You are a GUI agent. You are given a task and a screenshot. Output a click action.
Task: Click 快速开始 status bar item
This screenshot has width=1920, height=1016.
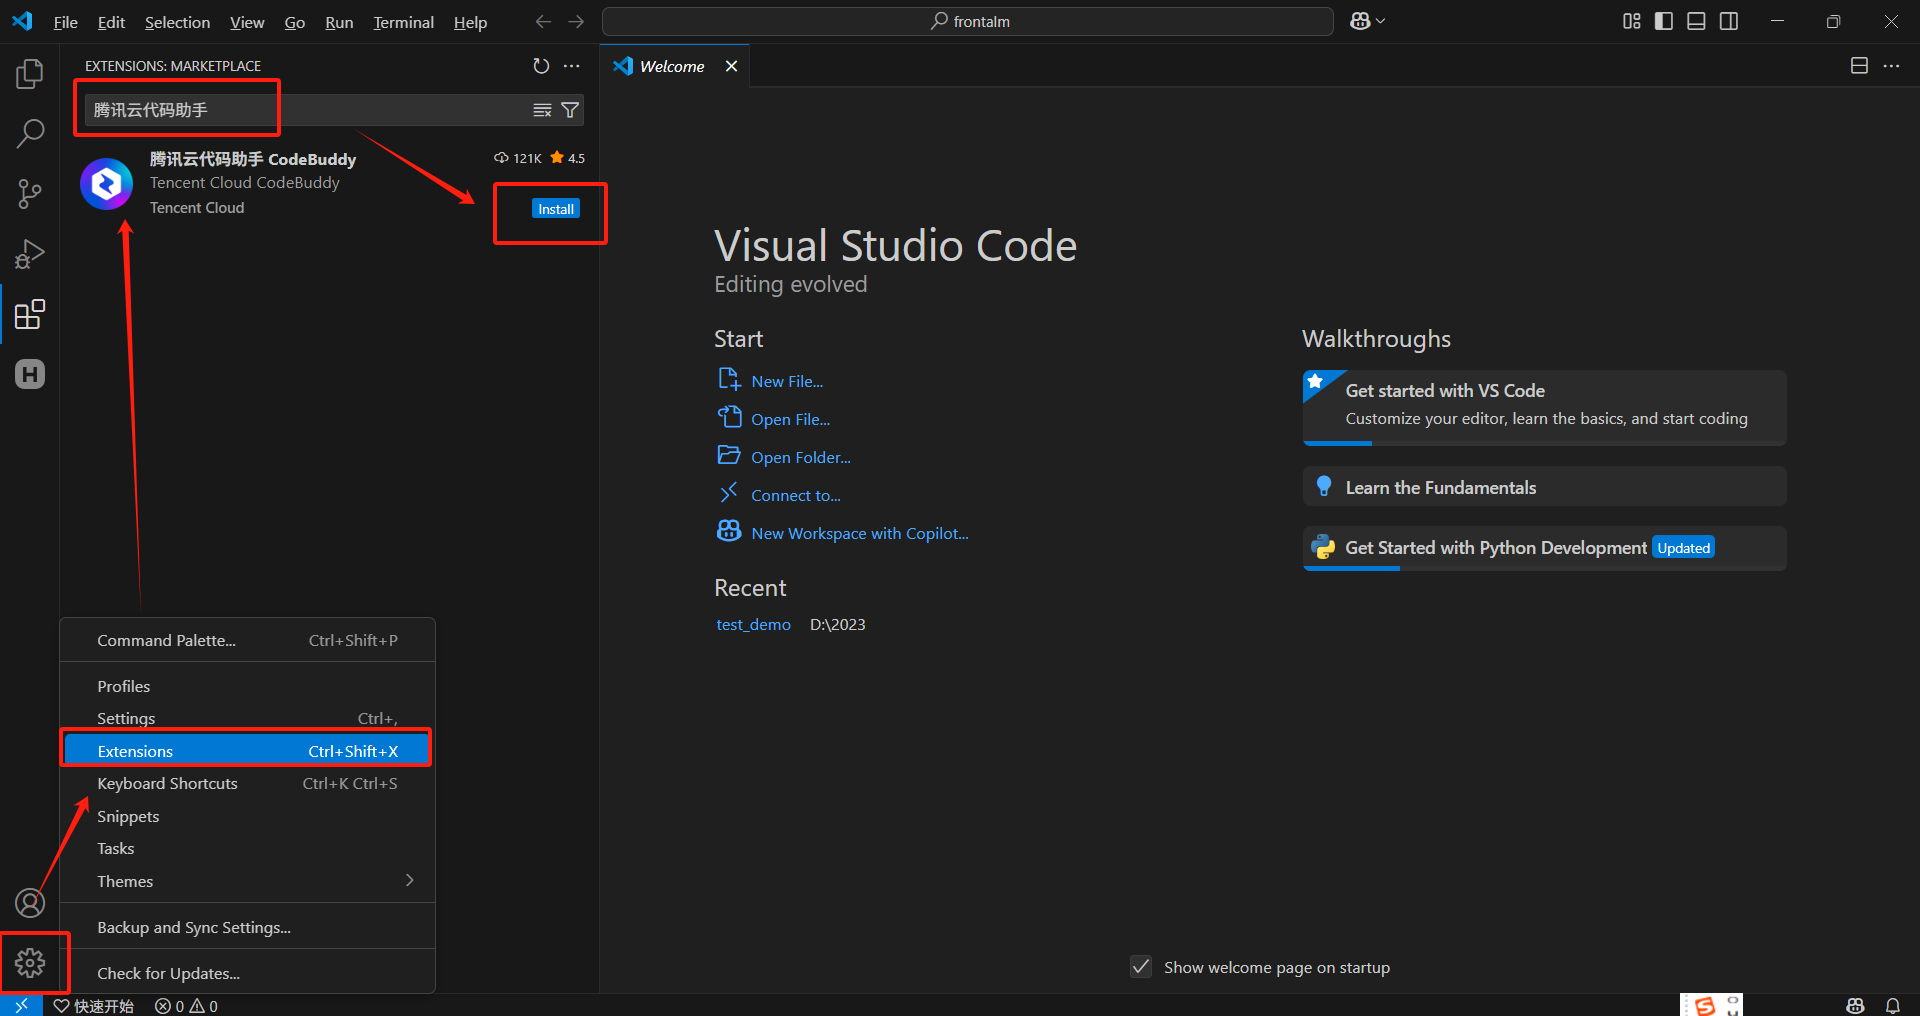click(x=94, y=1006)
